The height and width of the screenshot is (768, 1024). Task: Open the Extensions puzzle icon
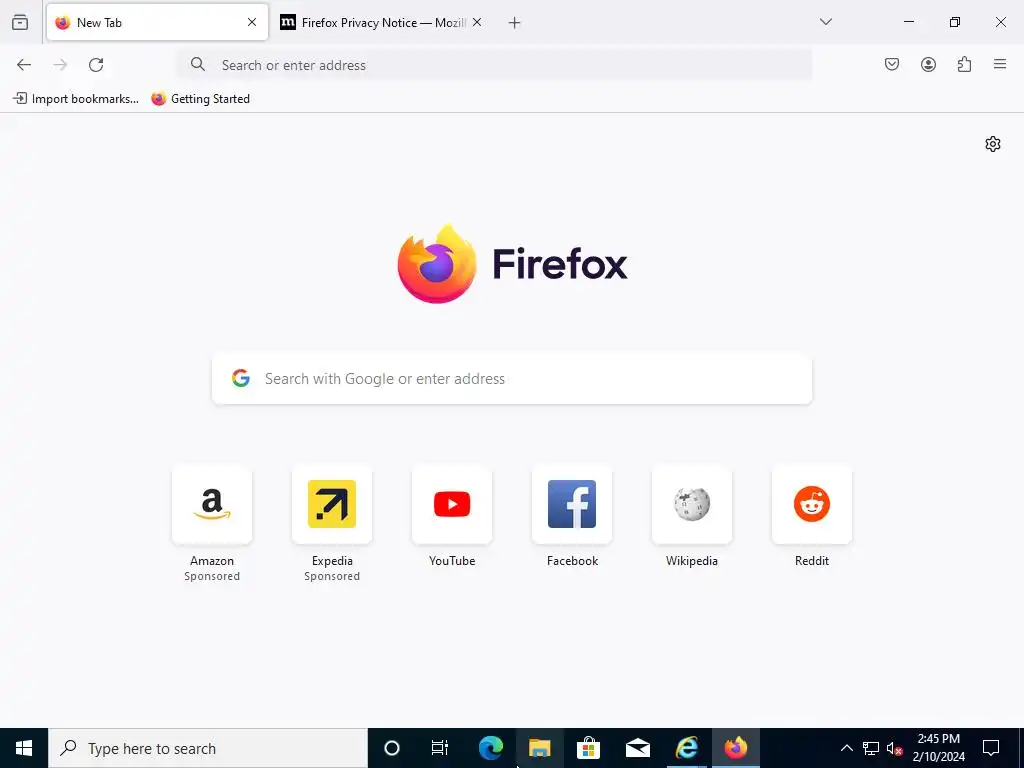(964, 64)
